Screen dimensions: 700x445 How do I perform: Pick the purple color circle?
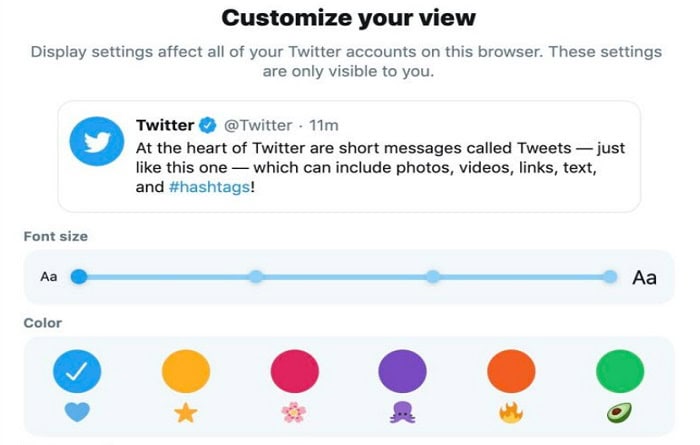(402, 371)
